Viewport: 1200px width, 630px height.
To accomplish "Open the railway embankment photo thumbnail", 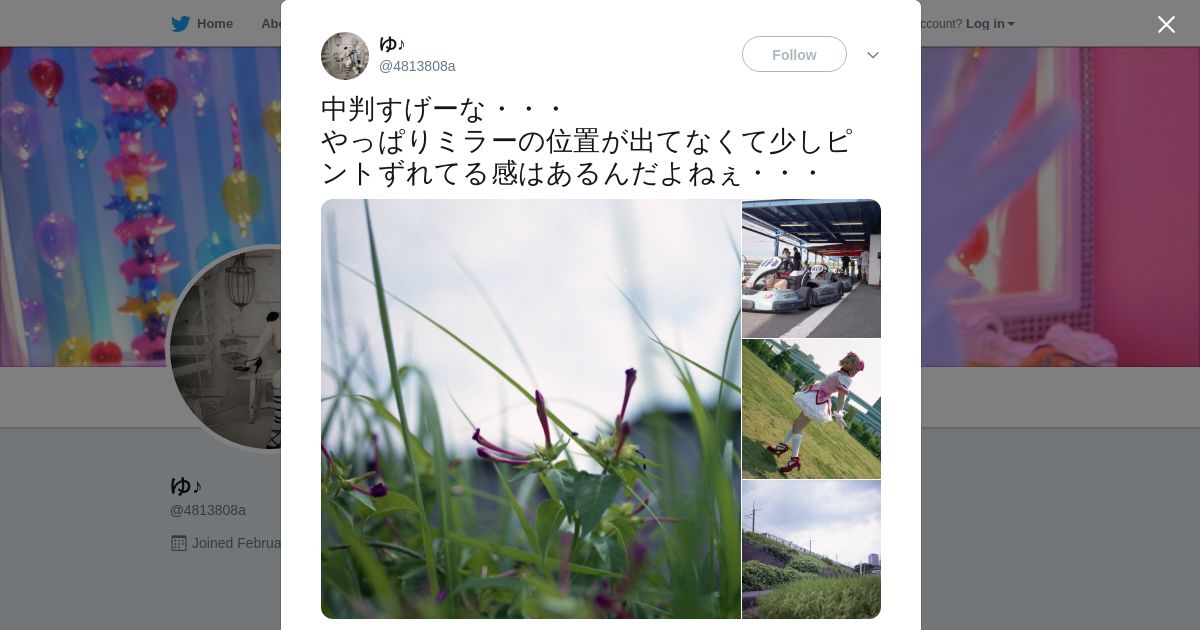I will coord(811,550).
